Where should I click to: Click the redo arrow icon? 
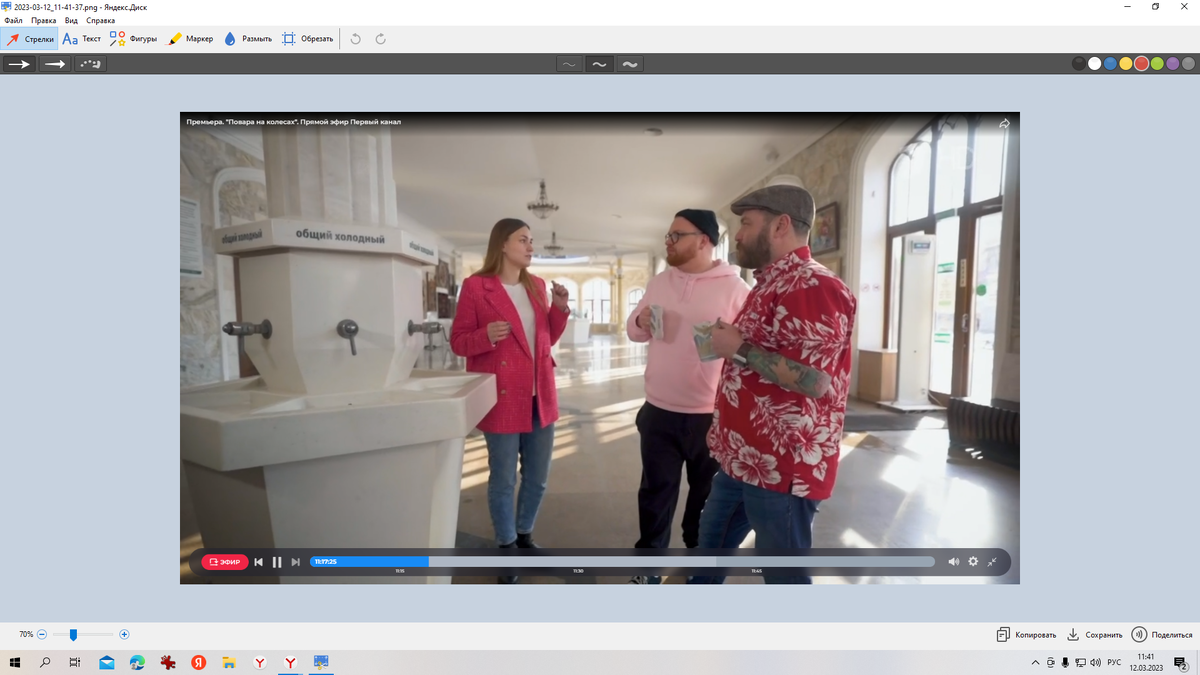coord(381,39)
